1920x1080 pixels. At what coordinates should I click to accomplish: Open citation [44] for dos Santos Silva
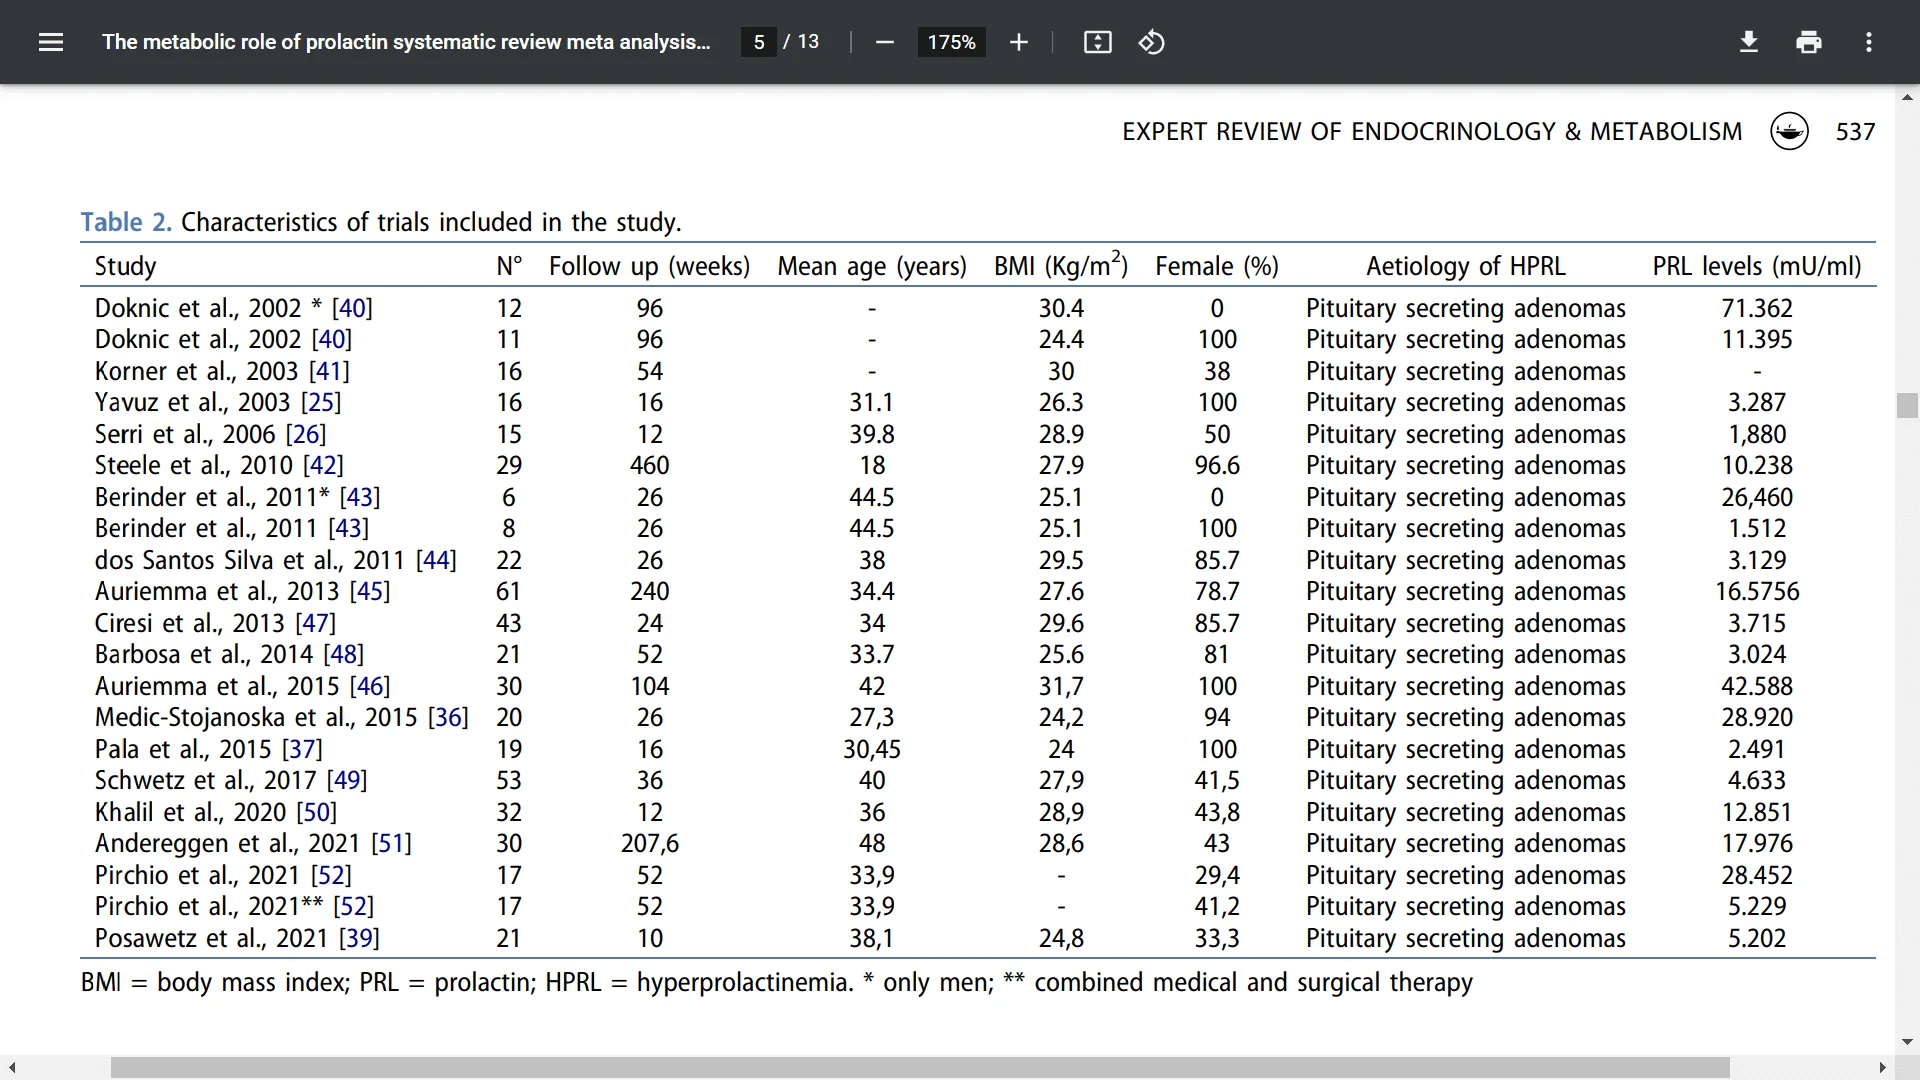point(436,560)
